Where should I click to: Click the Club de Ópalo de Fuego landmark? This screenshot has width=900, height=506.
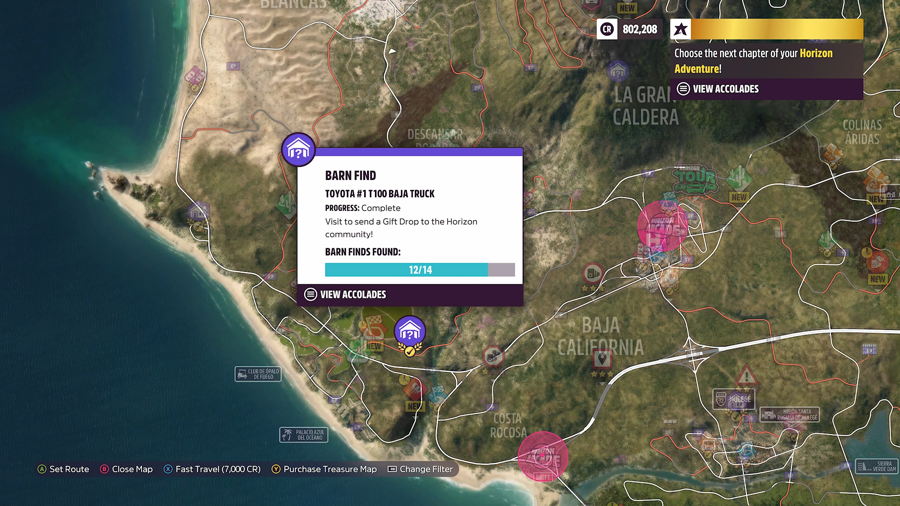tap(258, 374)
